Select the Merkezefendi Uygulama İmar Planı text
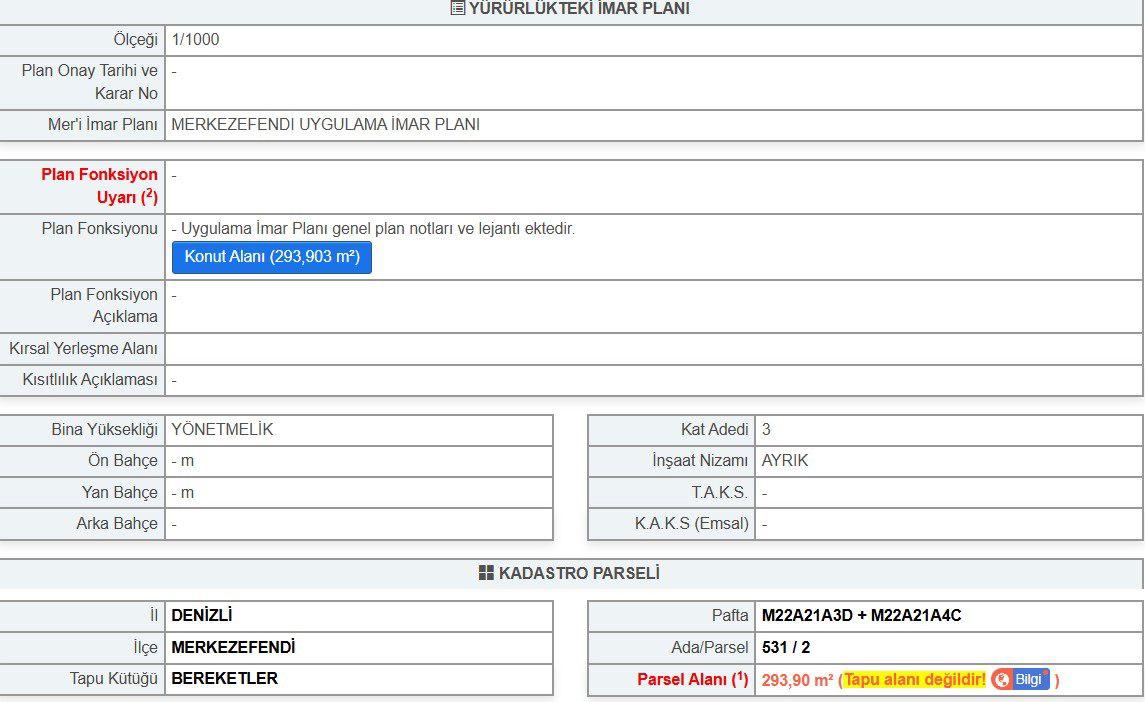 [325, 125]
